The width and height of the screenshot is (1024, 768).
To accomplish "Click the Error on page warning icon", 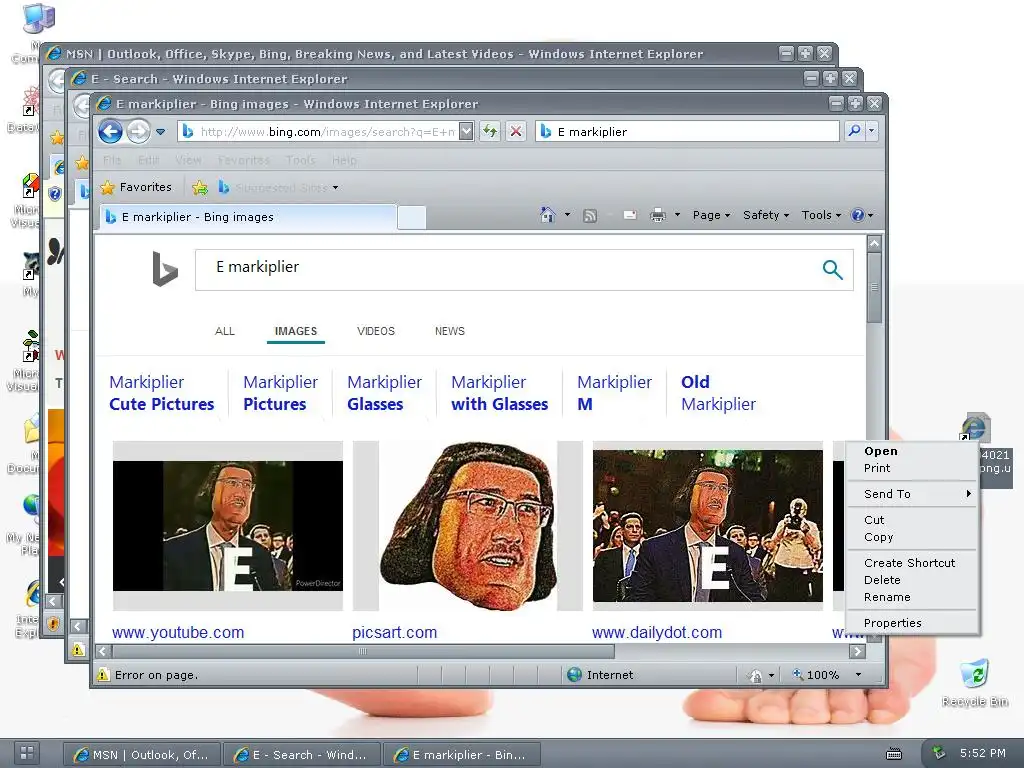I will [x=103, y=675].
